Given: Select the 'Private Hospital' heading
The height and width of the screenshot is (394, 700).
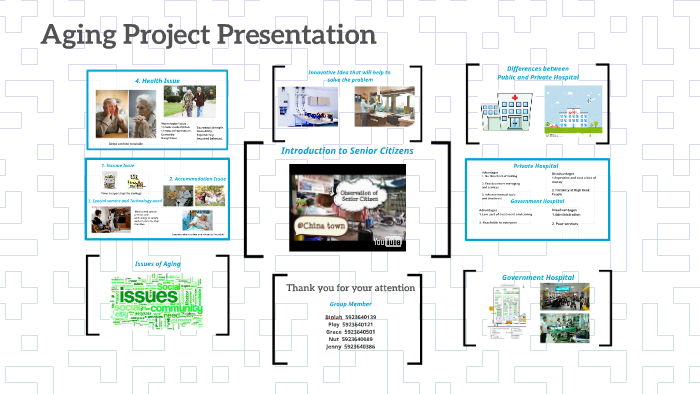Looking at the screenshot, I should [x=536, y=166].
